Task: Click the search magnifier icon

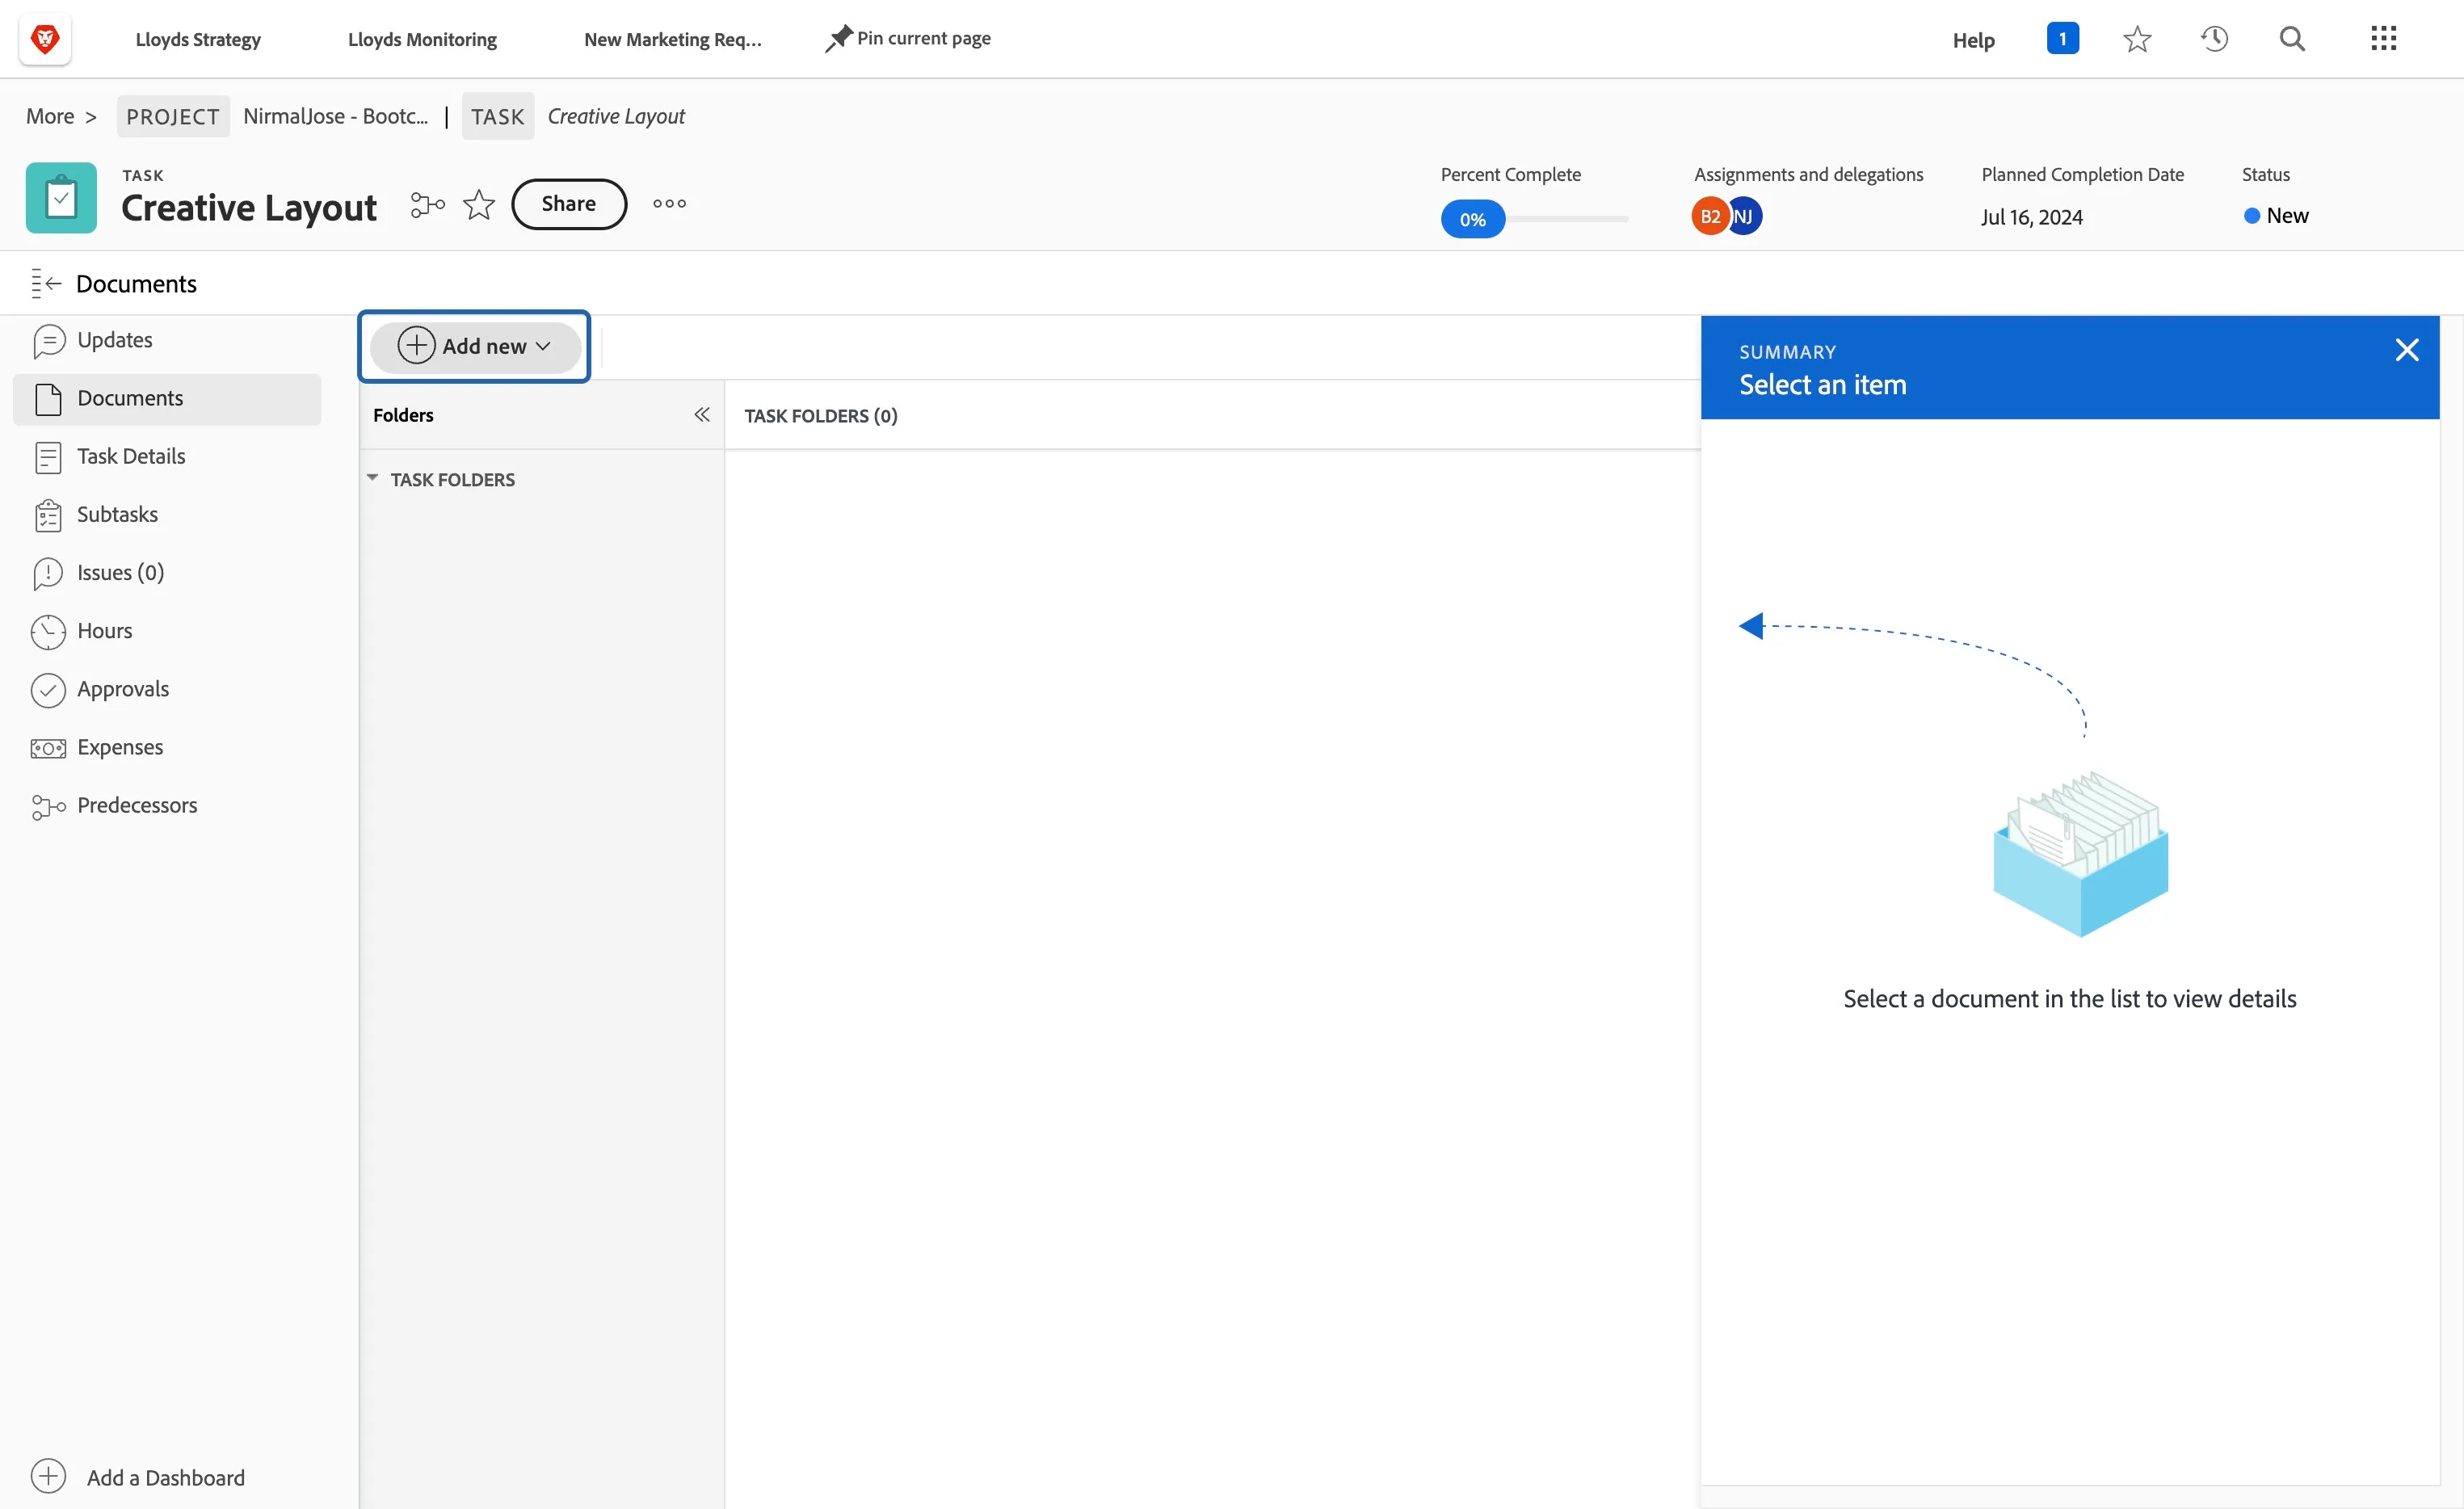Action: pyautogui.click(x=2292, y=39)
